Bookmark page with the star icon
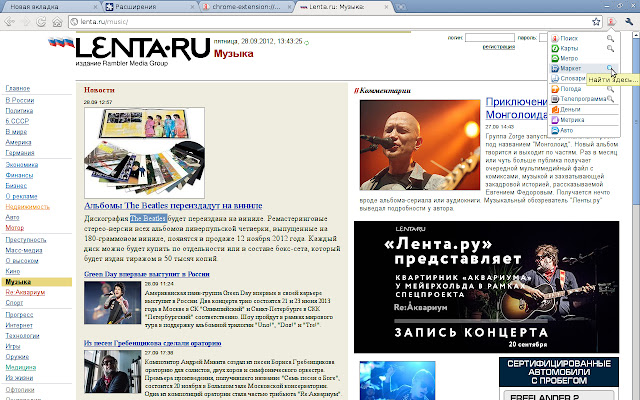Screen dimensions: 640x400 coord(596,22)
